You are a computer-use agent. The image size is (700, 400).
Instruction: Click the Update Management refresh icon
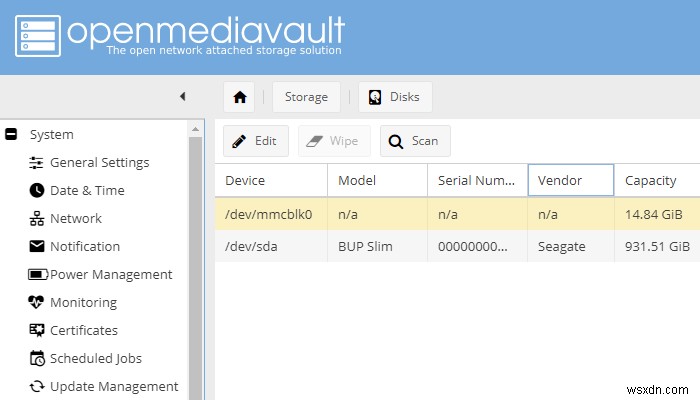[37, 386]
